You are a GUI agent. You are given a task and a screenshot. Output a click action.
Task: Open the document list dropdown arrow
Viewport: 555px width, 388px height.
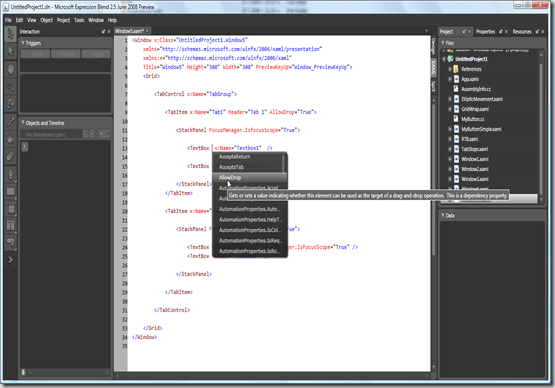[x=427, y=31]
